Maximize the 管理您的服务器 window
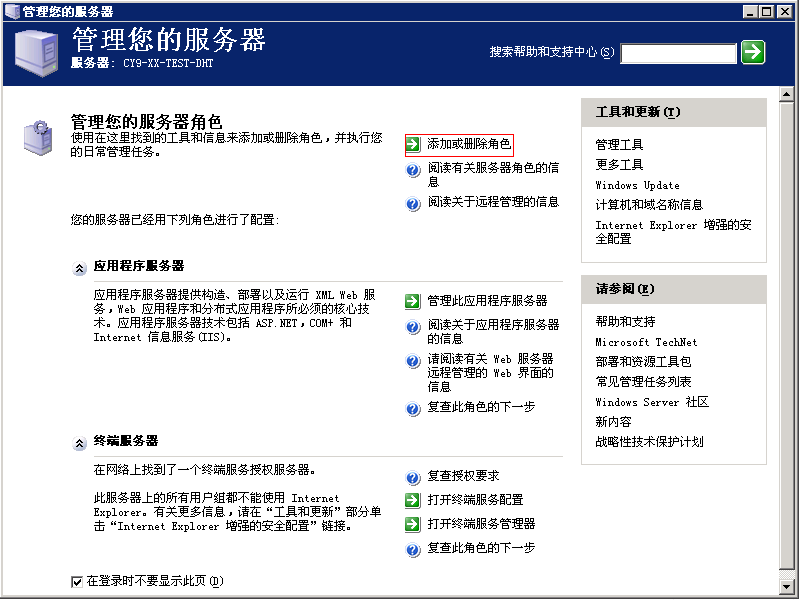This screenshot has height=600, width=799. tap(766, 12)
